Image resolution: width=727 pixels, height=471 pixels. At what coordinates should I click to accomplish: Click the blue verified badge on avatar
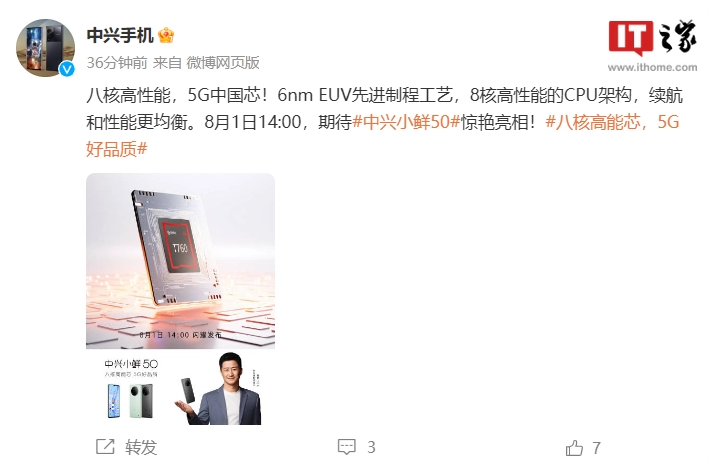[67, 69]
